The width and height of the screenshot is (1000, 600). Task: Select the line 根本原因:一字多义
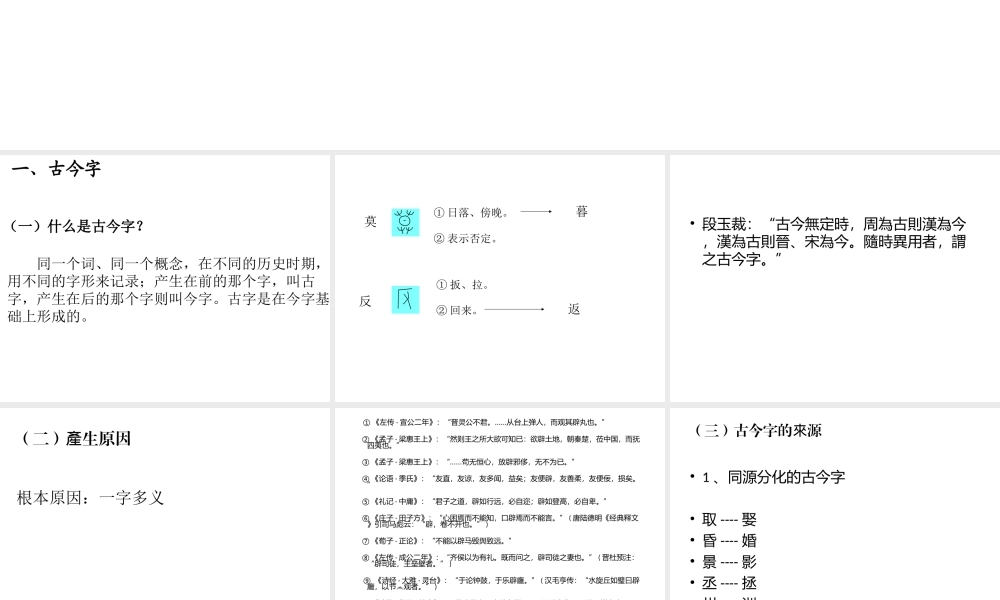(x=91, y=498)
